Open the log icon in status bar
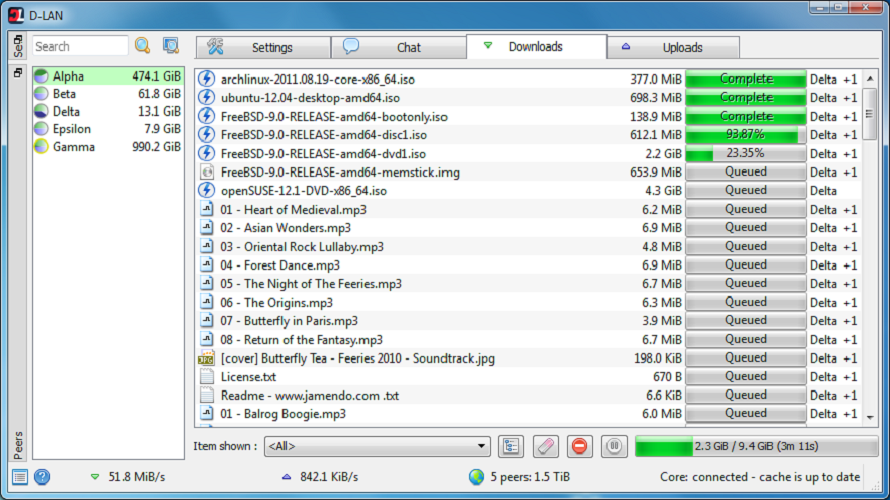890x500 pixels. click(x=19, y=477)
